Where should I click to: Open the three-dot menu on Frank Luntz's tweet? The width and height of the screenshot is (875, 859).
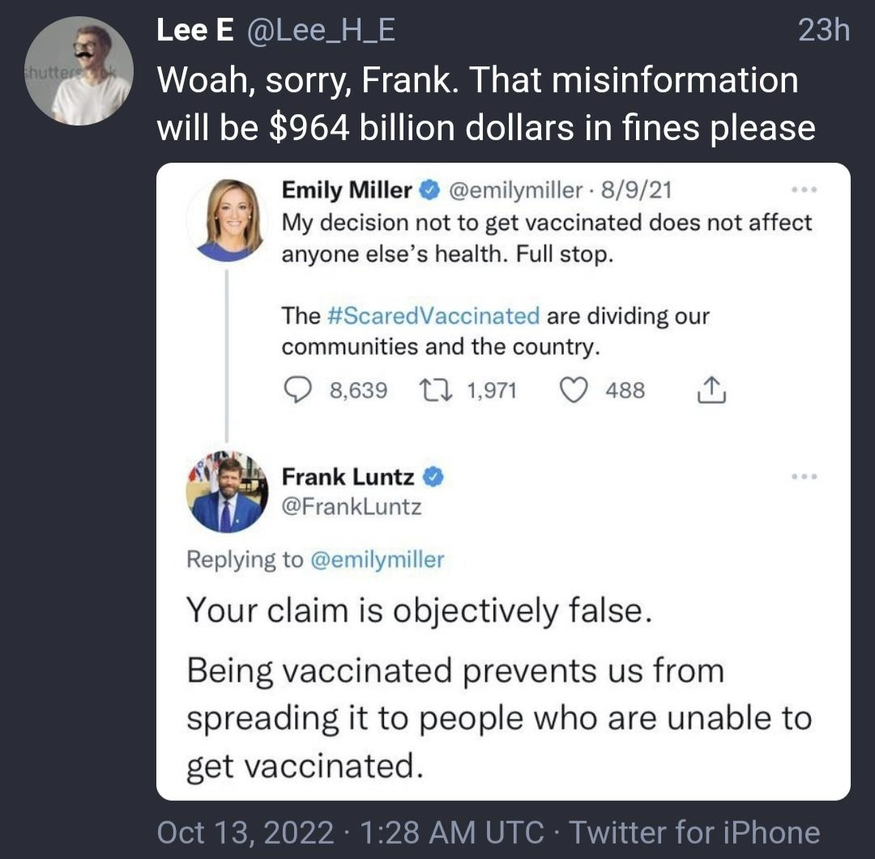pyautogui.click(x=802, y=477)
